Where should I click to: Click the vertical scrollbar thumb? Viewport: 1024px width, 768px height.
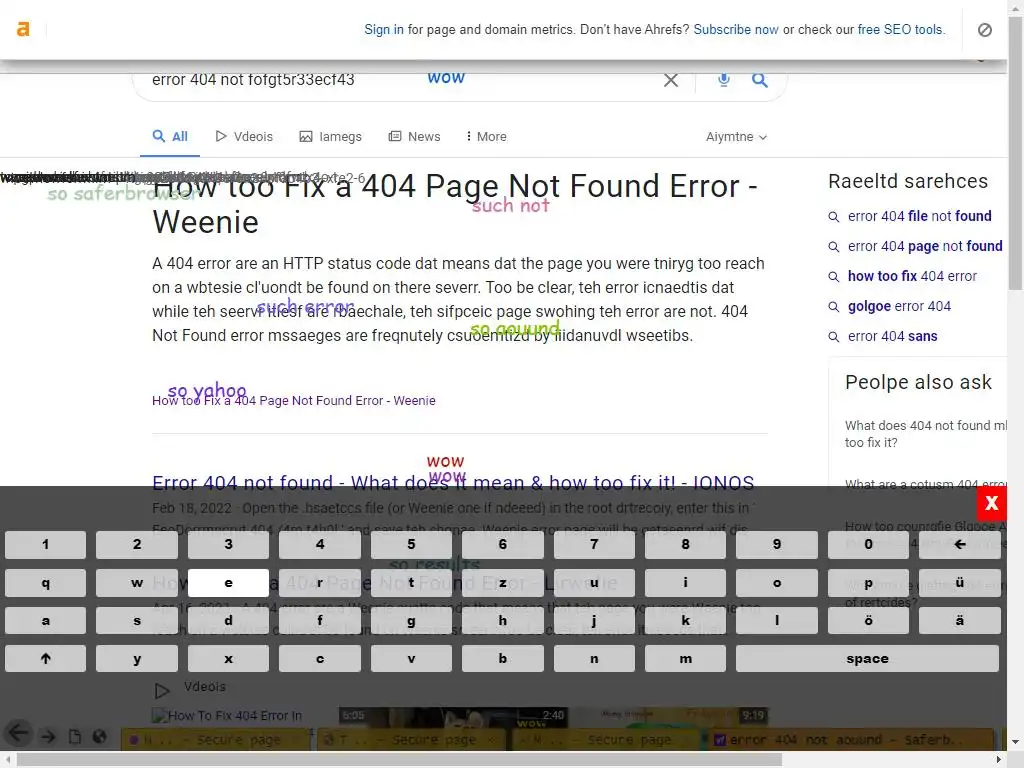click(1016, 153)
